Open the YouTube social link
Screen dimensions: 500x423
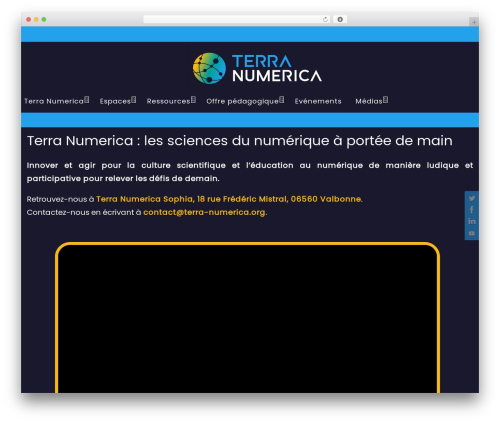point(472,233)
